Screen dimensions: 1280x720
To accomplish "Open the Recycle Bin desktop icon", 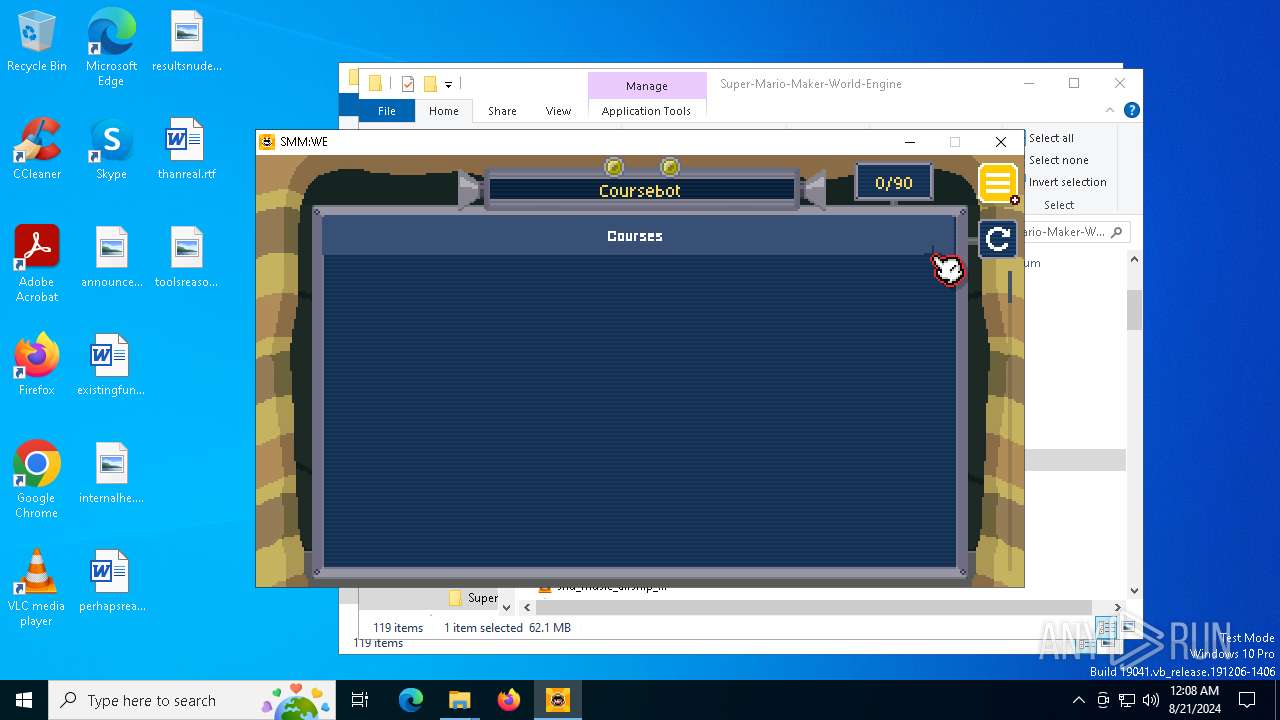I will pyautogui.click(x=37, y=42).
